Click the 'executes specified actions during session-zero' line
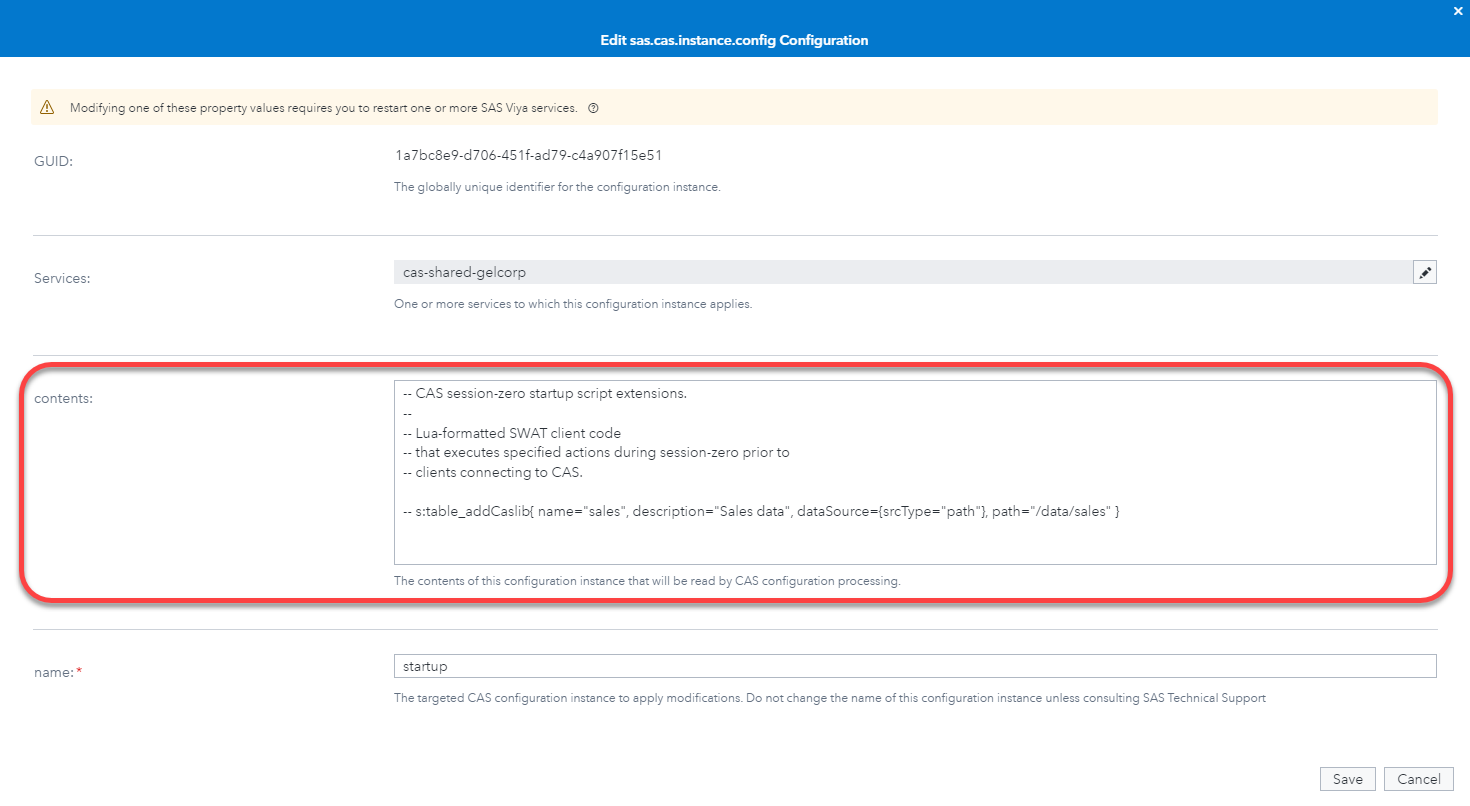The image size is (1470, 806). pos(596,452)
